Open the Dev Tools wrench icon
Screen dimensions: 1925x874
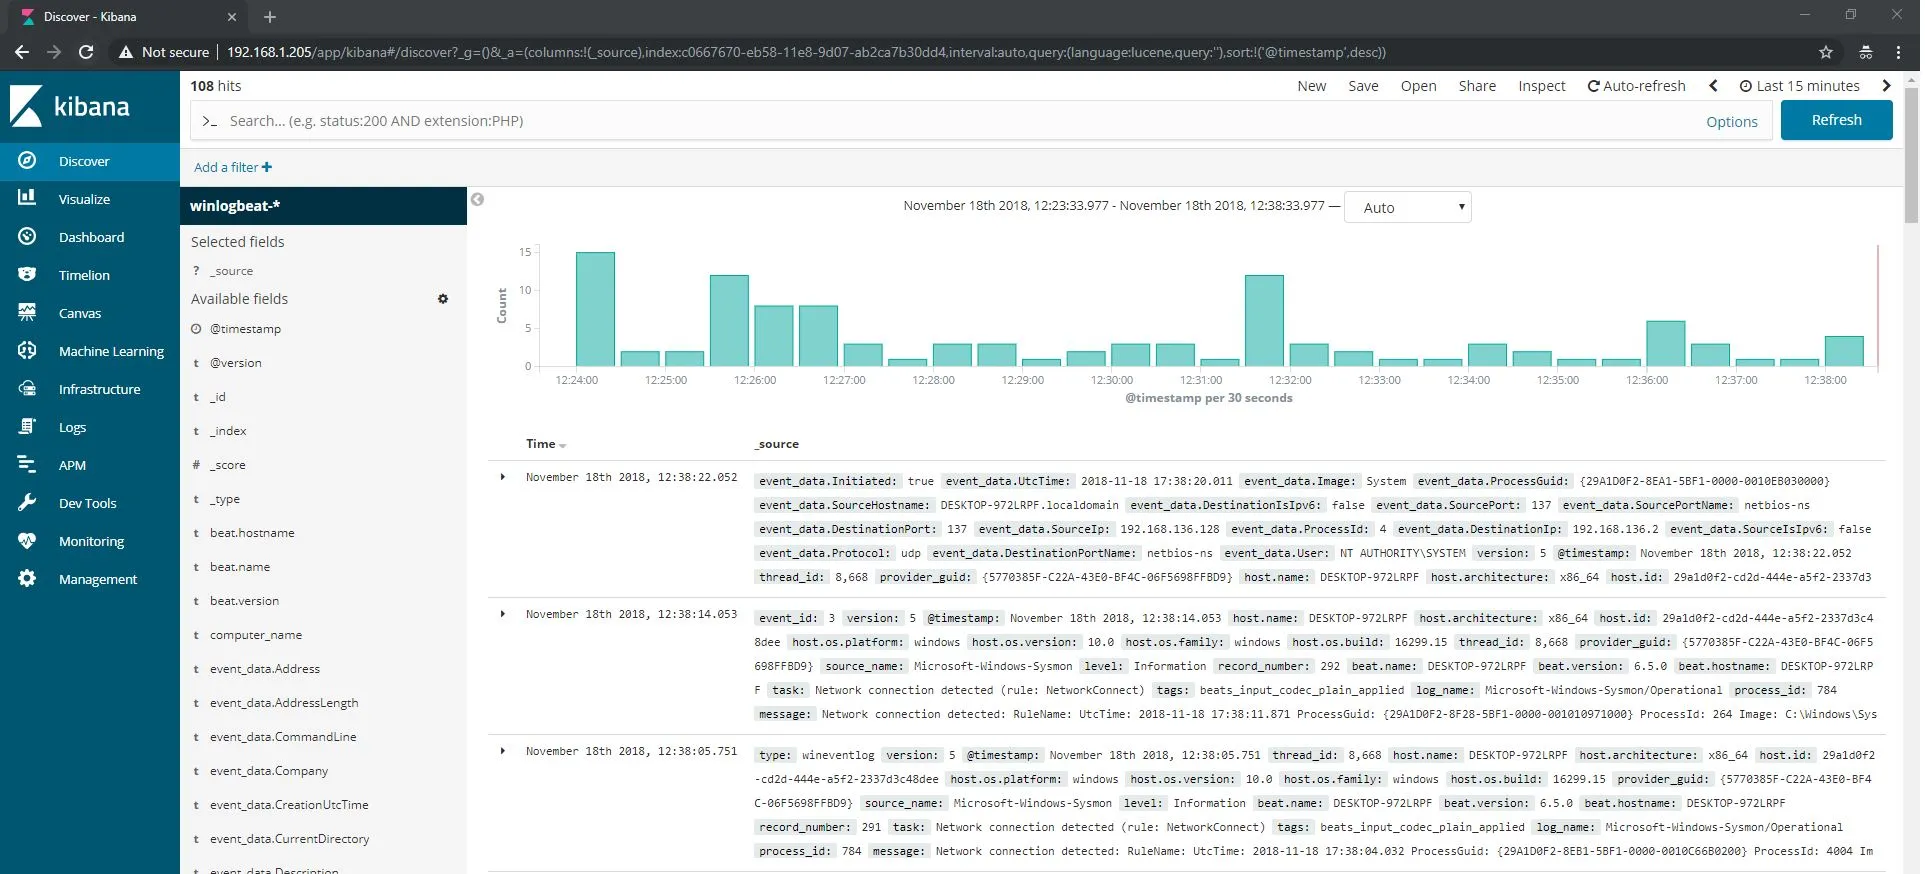click(27, 502)
